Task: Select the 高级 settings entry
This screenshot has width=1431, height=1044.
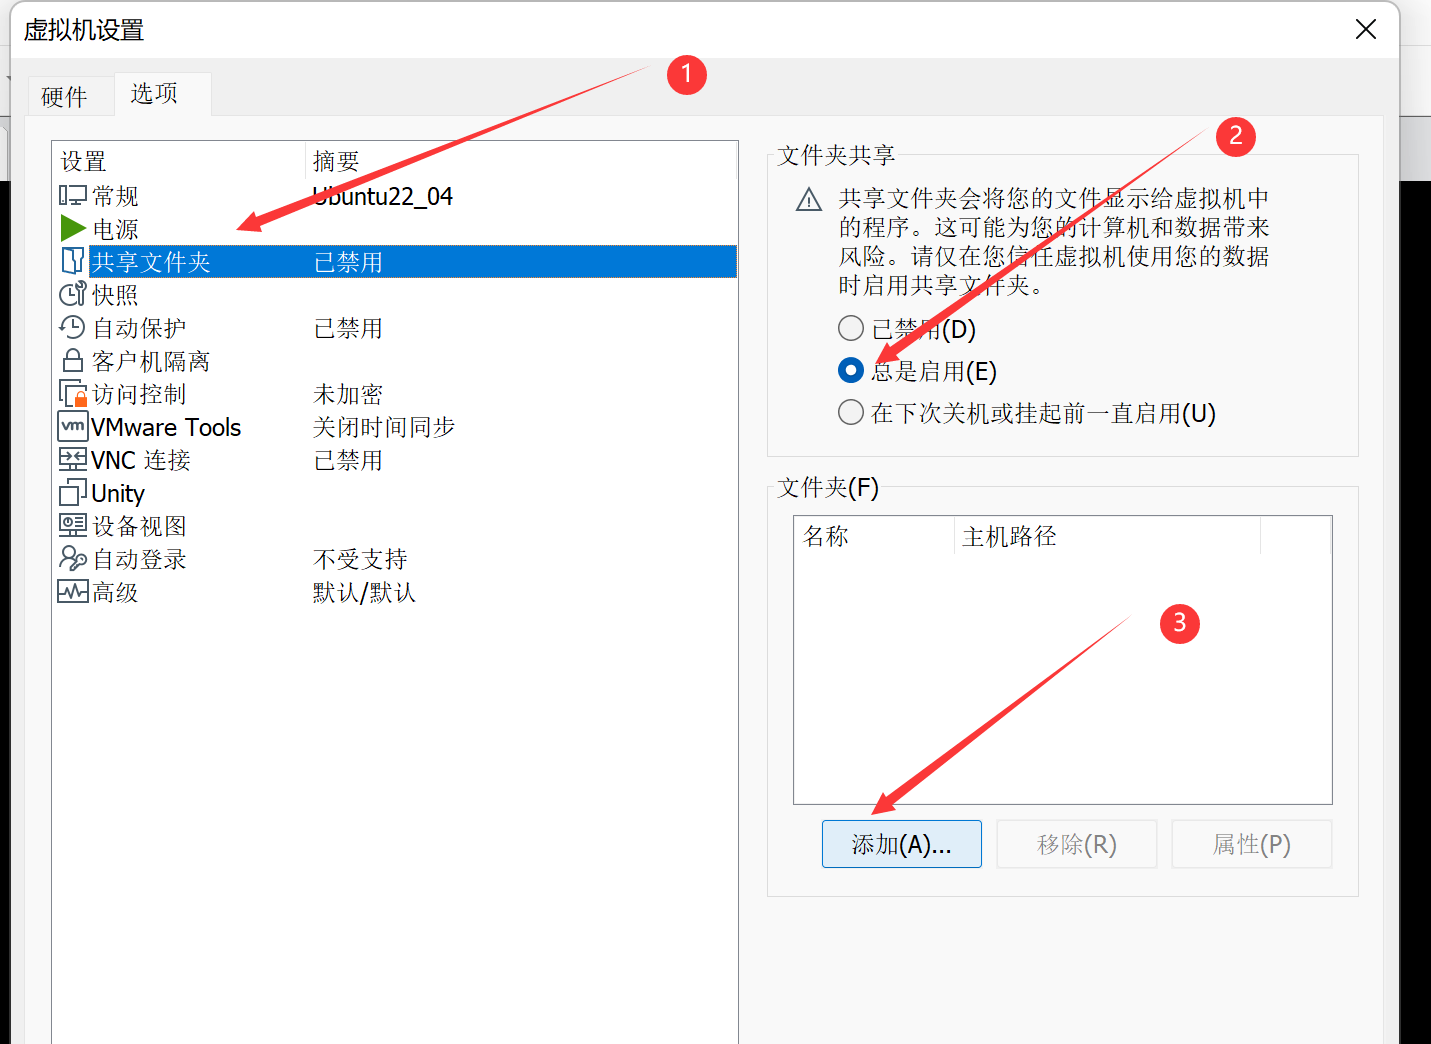Action: (115, 592)
